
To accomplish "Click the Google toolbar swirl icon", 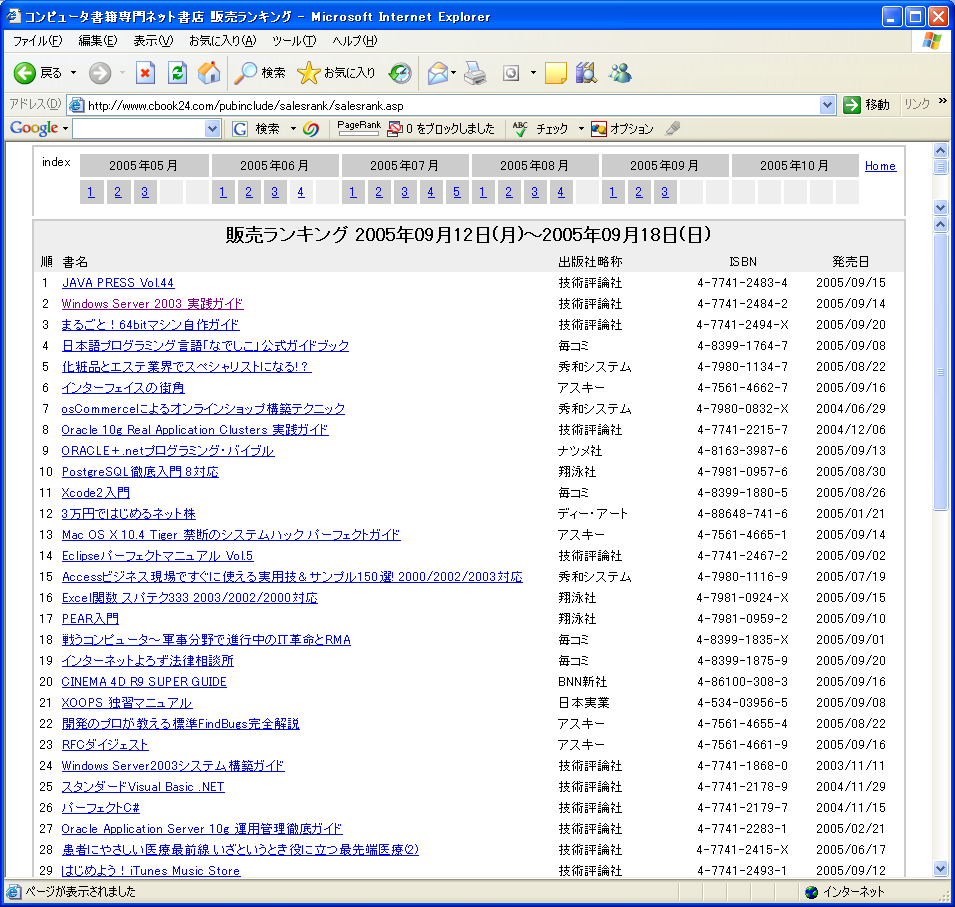I will [311, 129].
